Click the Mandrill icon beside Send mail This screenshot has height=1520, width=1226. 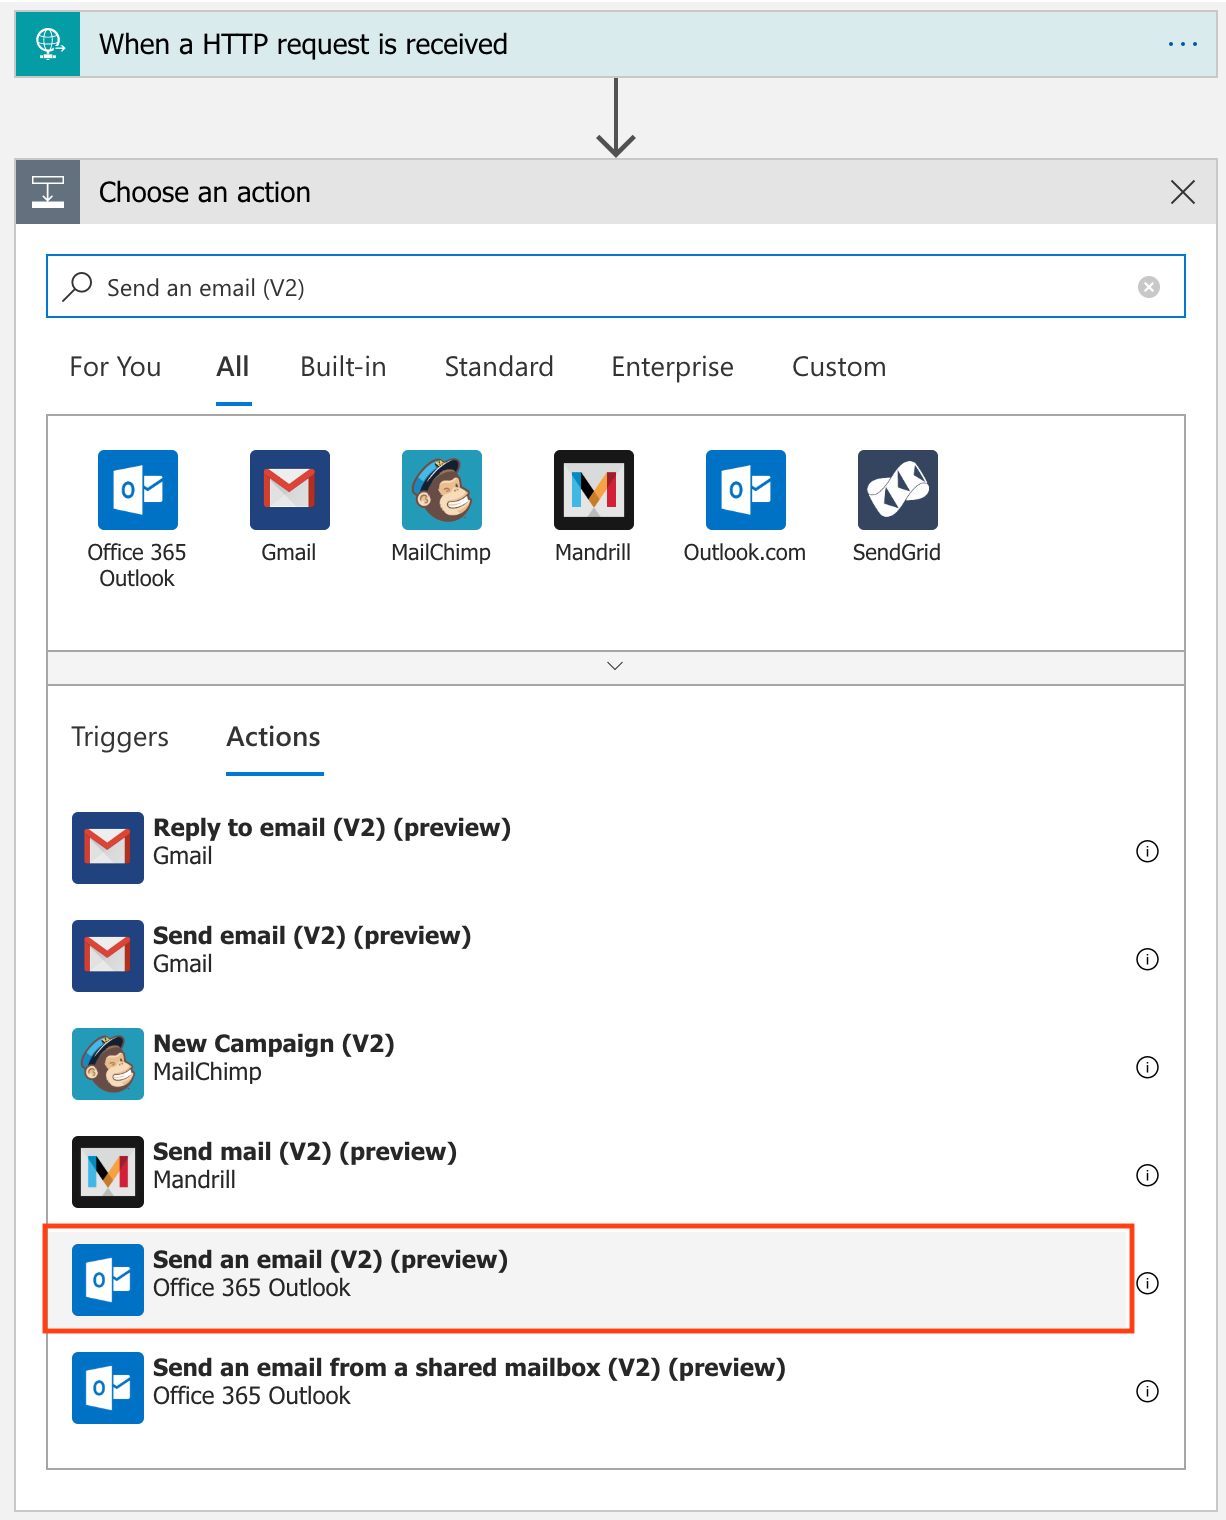pos(108,1172)
